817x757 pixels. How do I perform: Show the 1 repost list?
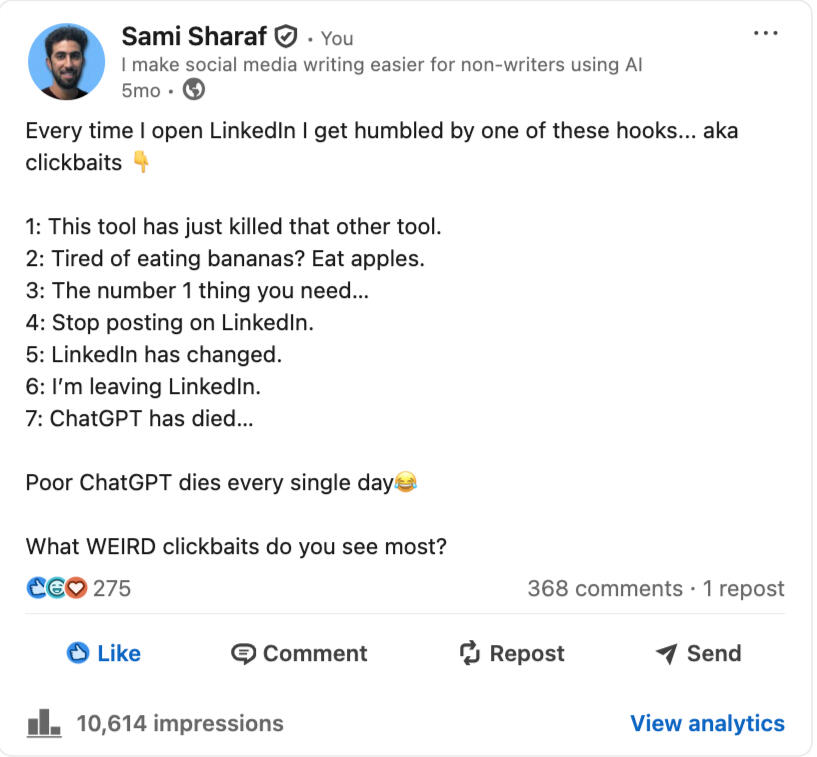[x=743, y=588]
